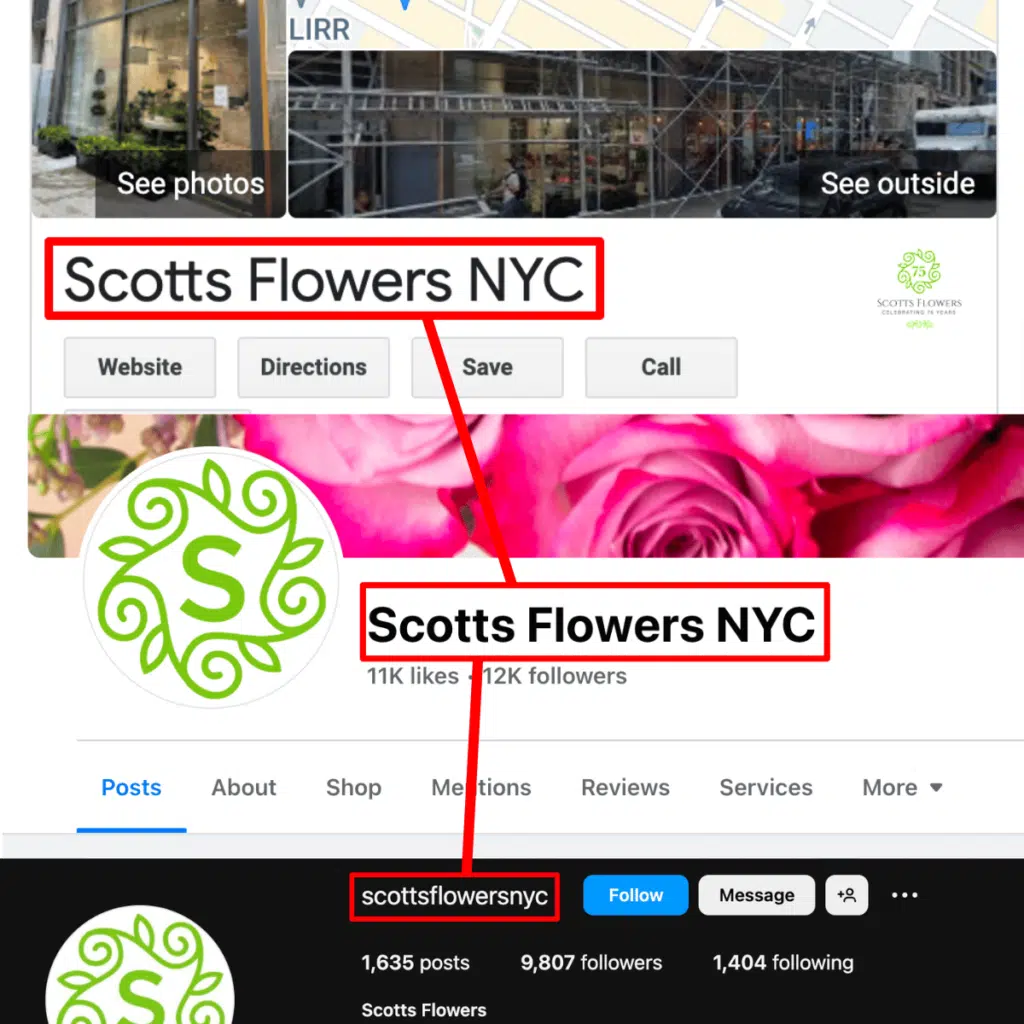Open the 9,807 followers list

tap(591, 963)
